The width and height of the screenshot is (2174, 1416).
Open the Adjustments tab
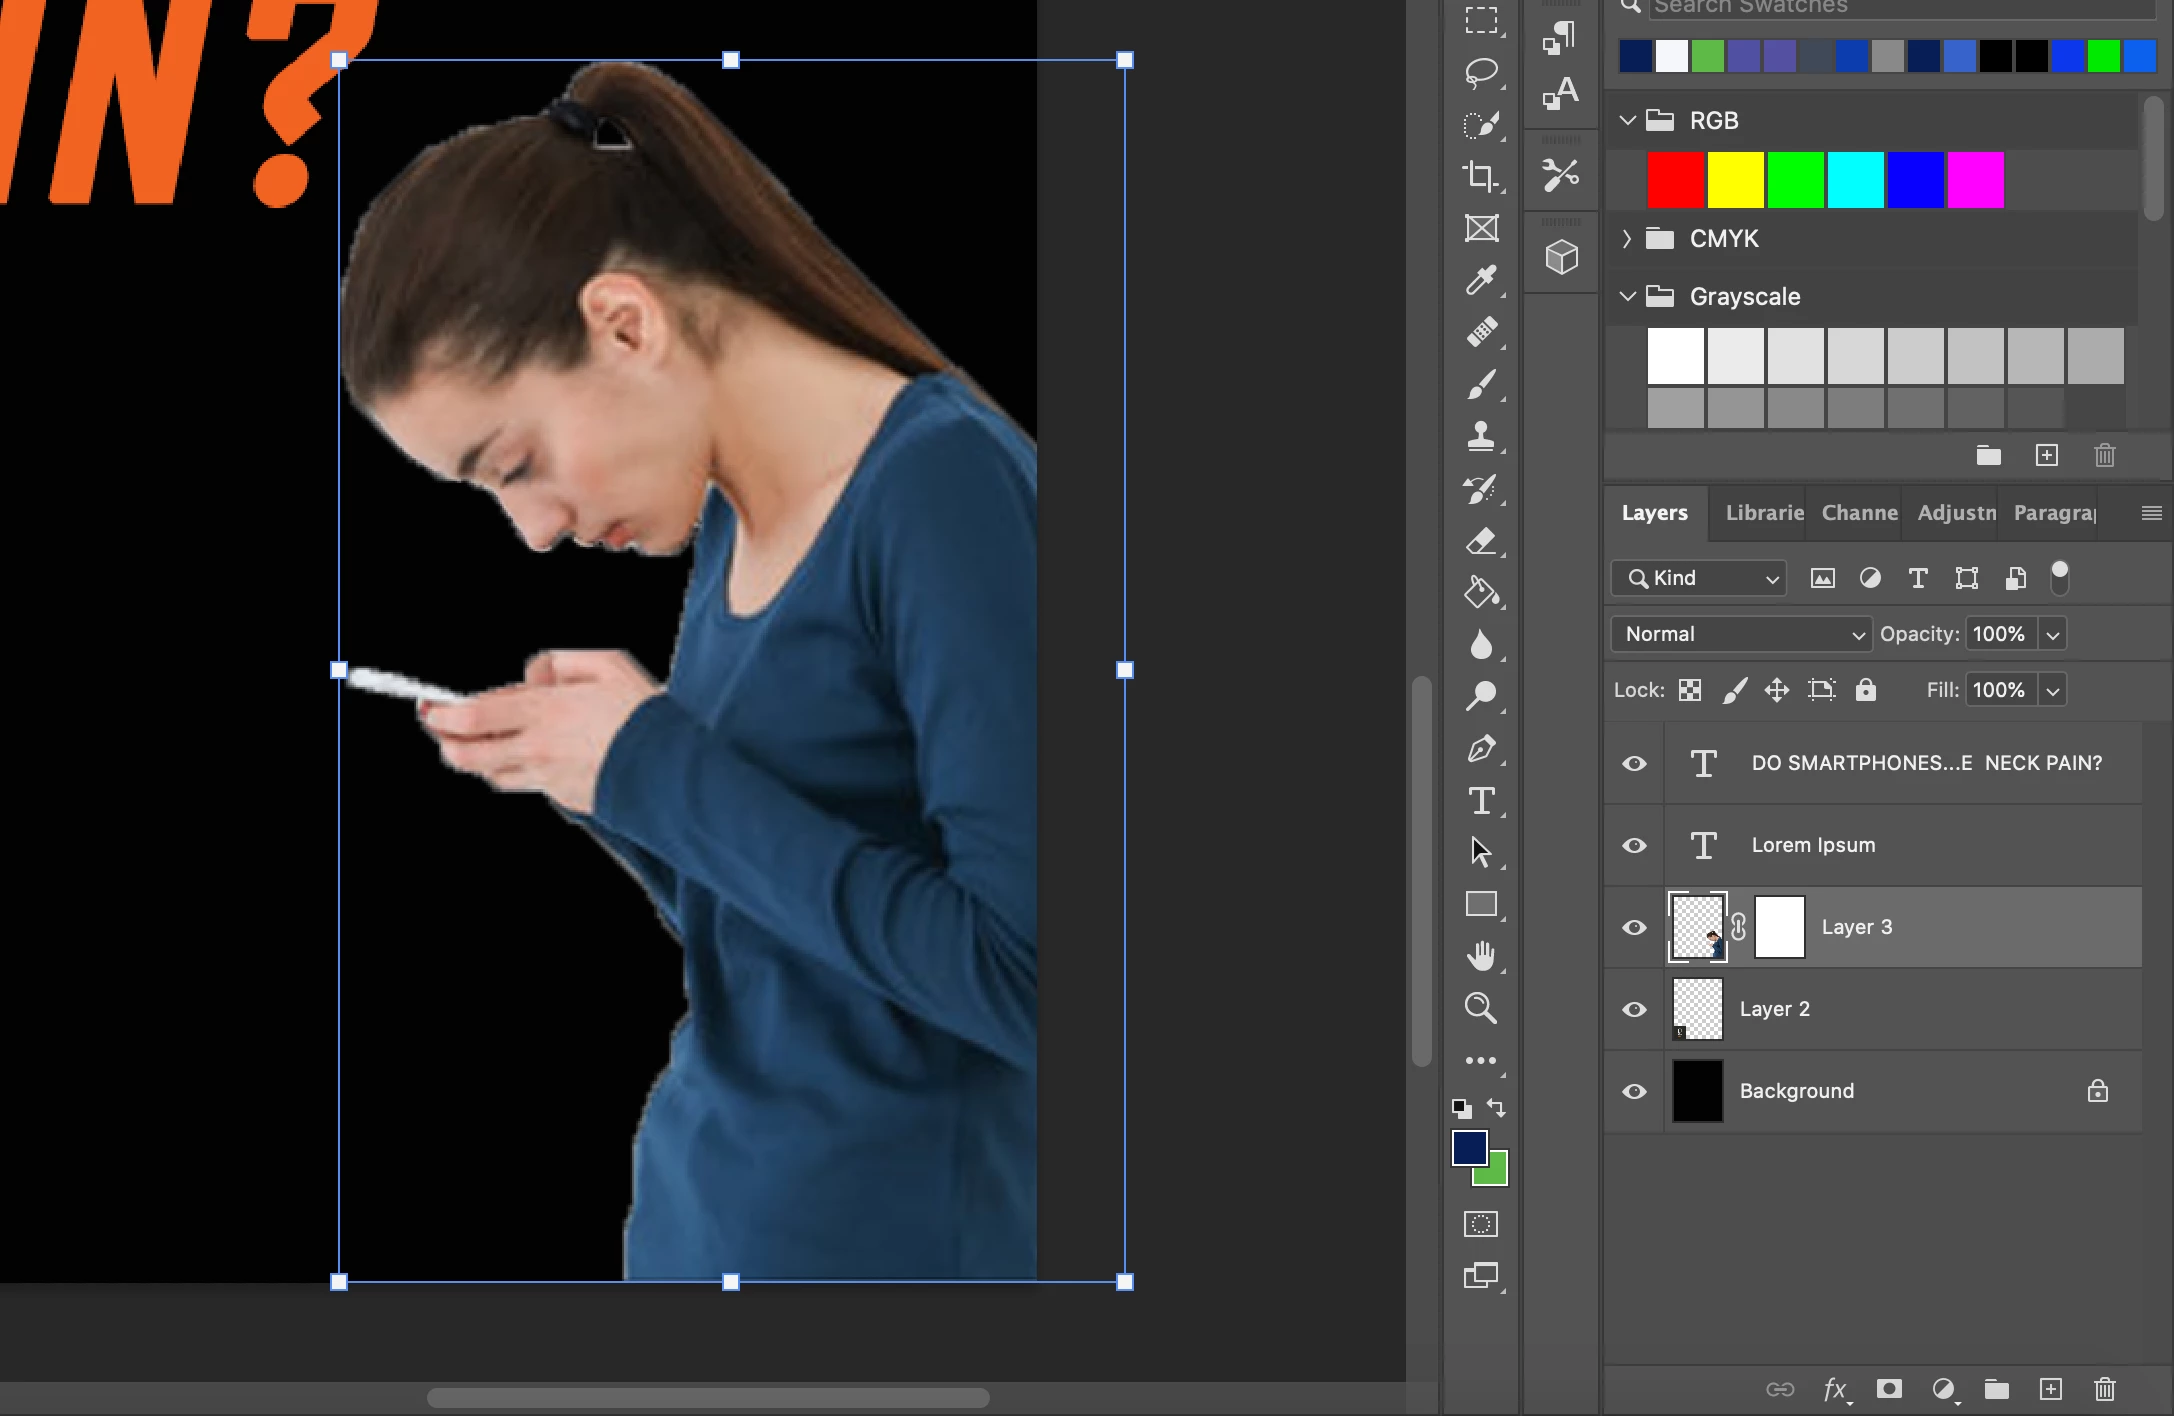tap(1956, 513)
